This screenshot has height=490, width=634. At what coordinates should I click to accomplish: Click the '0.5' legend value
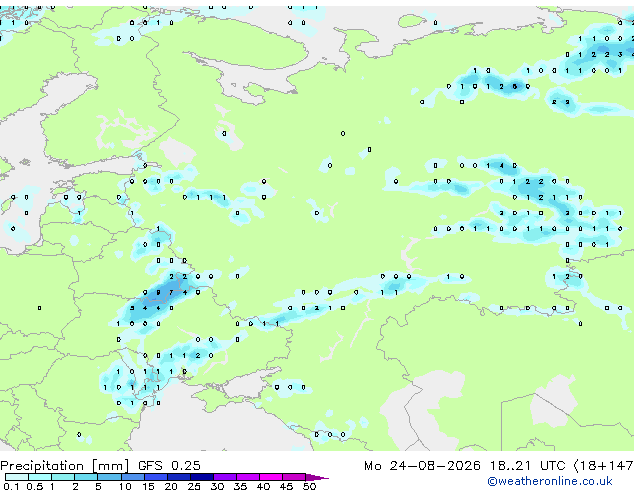coord(35,486)
